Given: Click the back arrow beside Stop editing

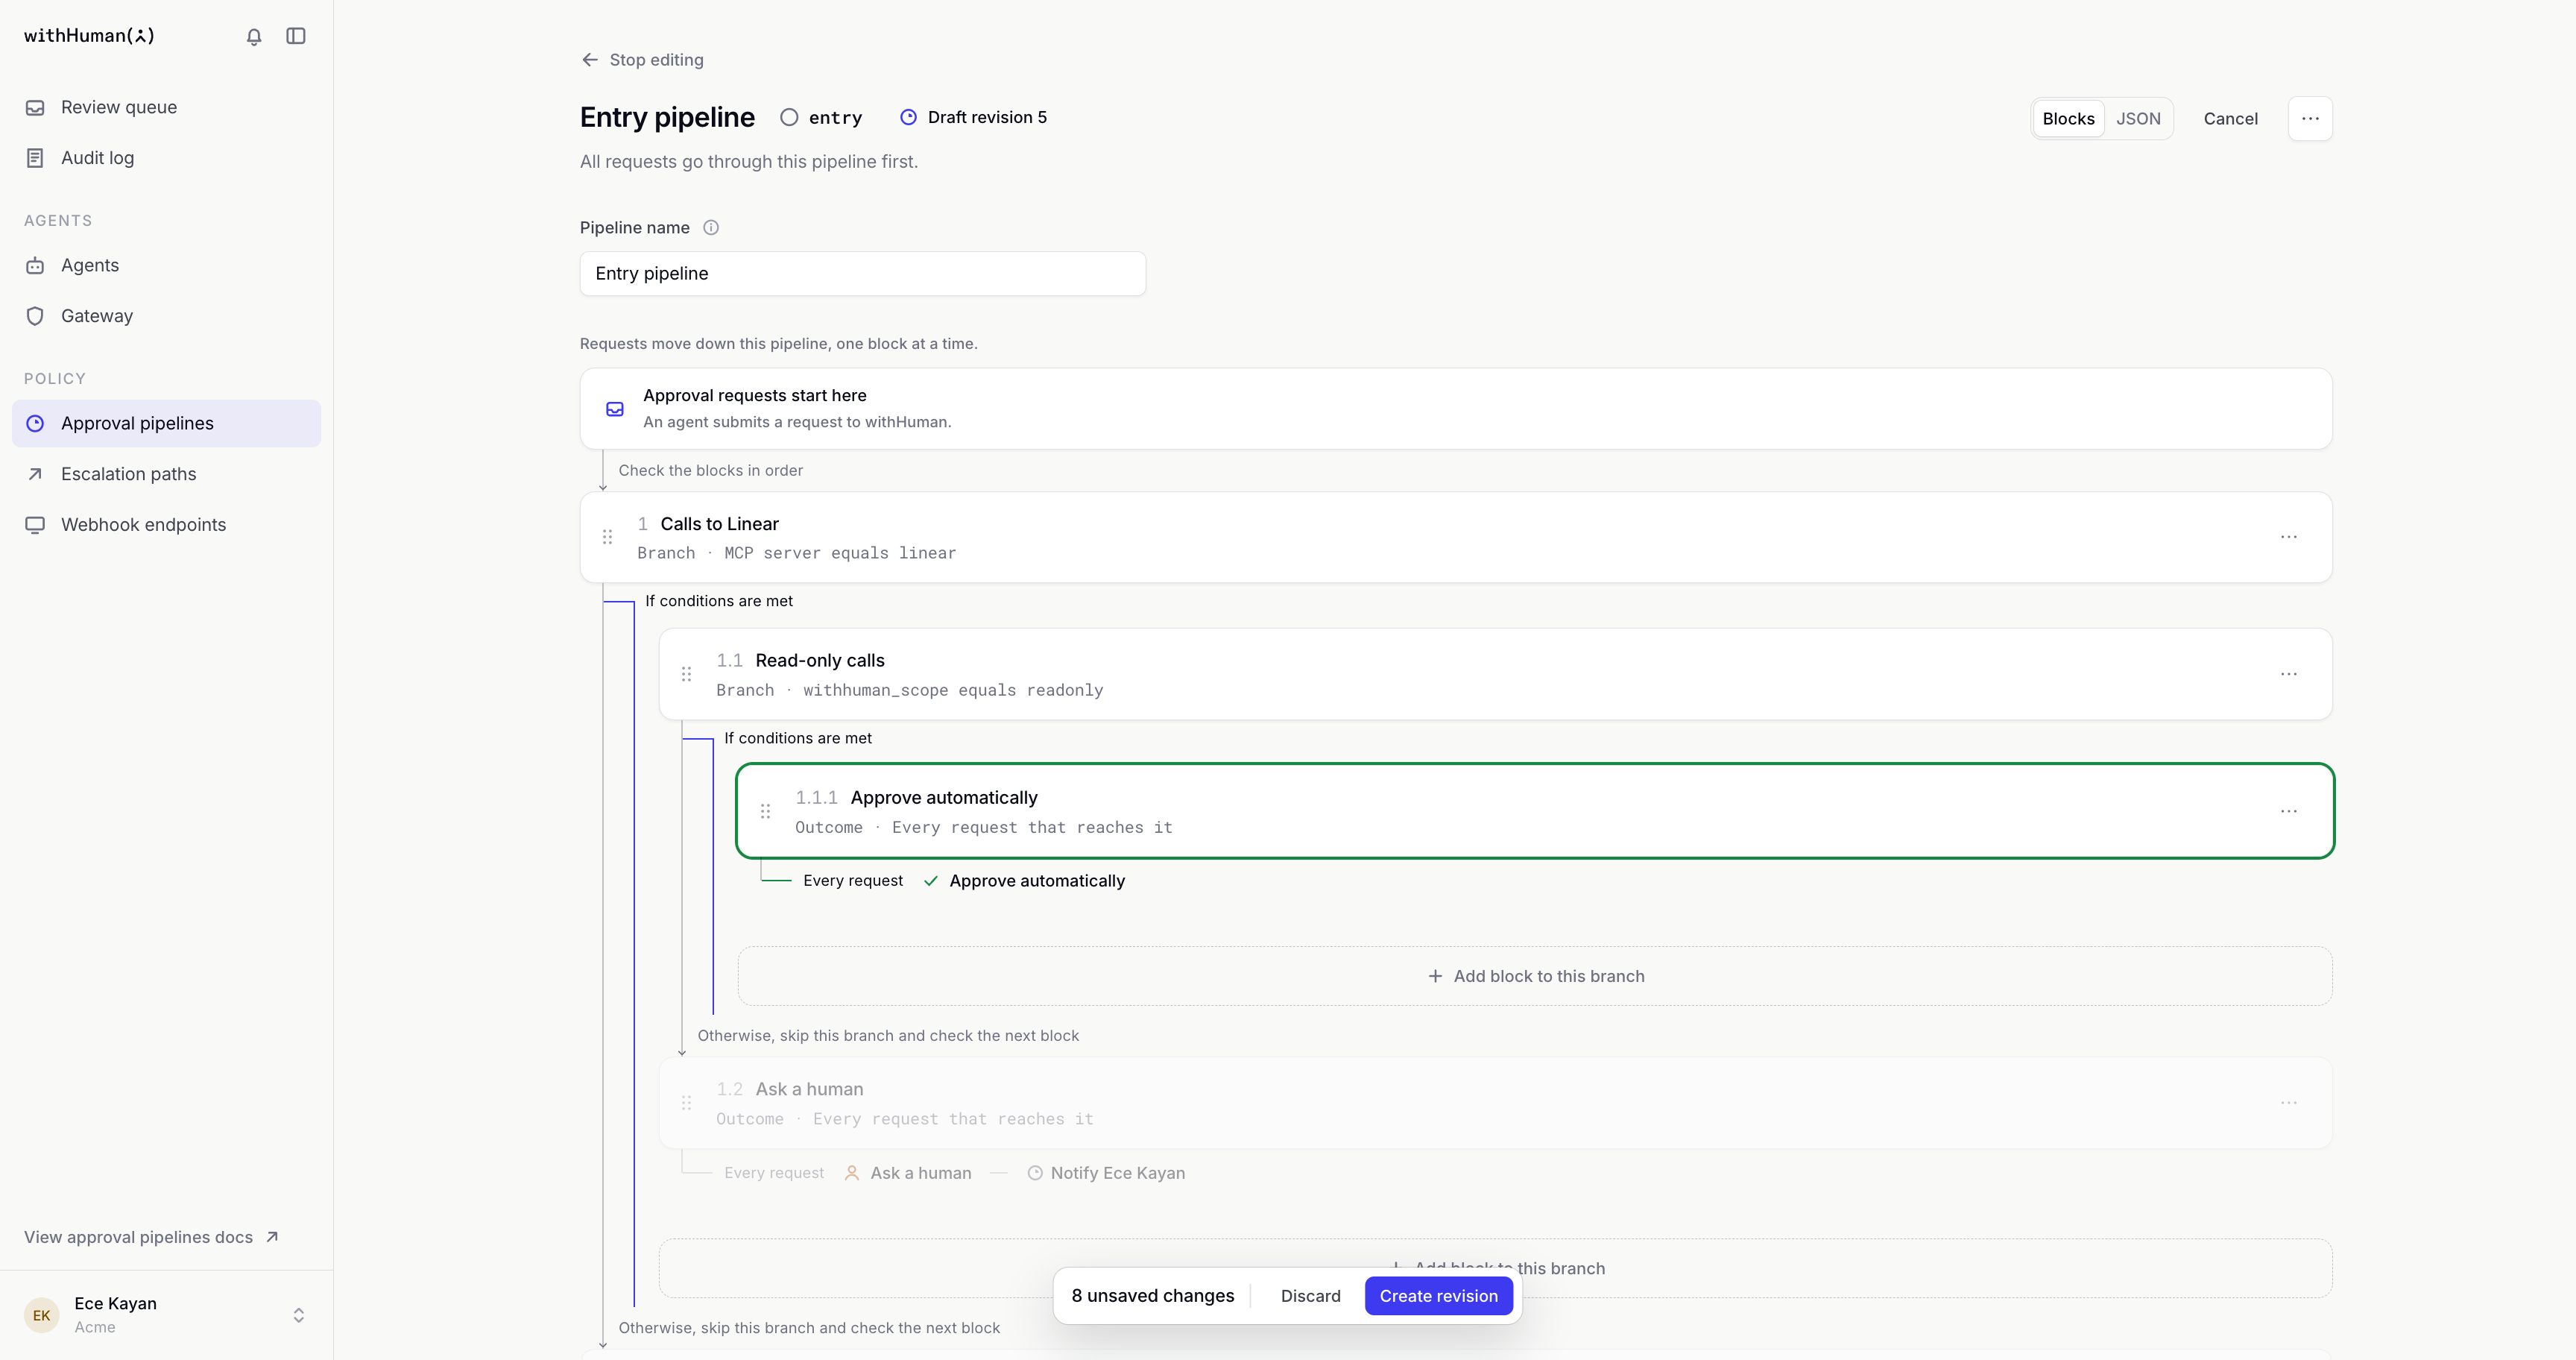Looking at the screenshot, I should [x=590, y=60].
